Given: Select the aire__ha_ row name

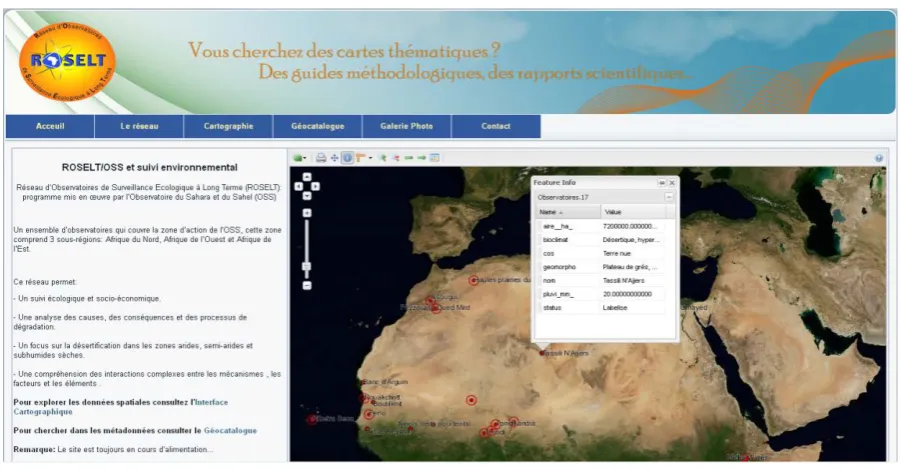Looking at the screenshot, I should pyautogui.click(x=557, y=226).
